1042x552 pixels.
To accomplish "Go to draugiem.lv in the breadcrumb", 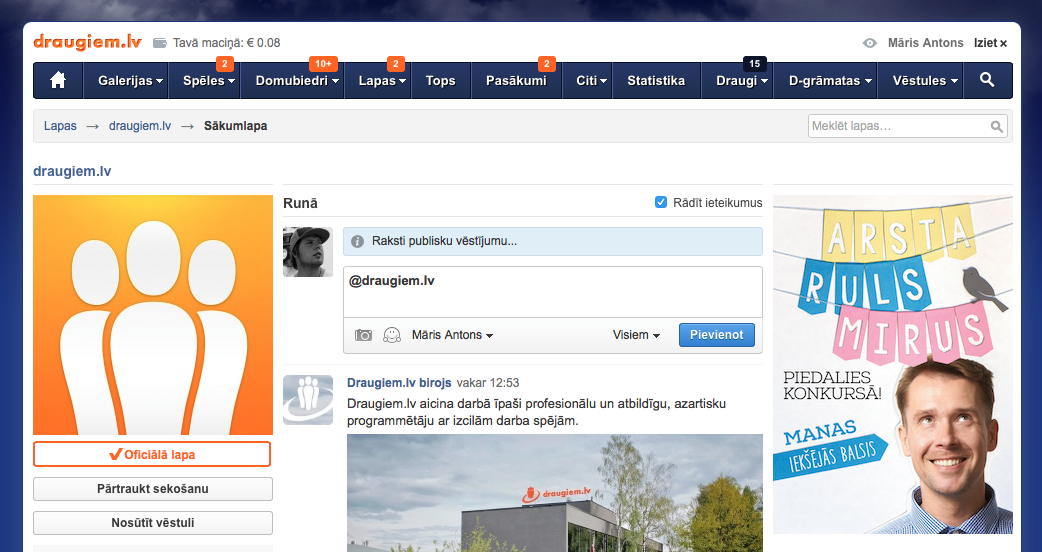I will click(x=140, y=126).
